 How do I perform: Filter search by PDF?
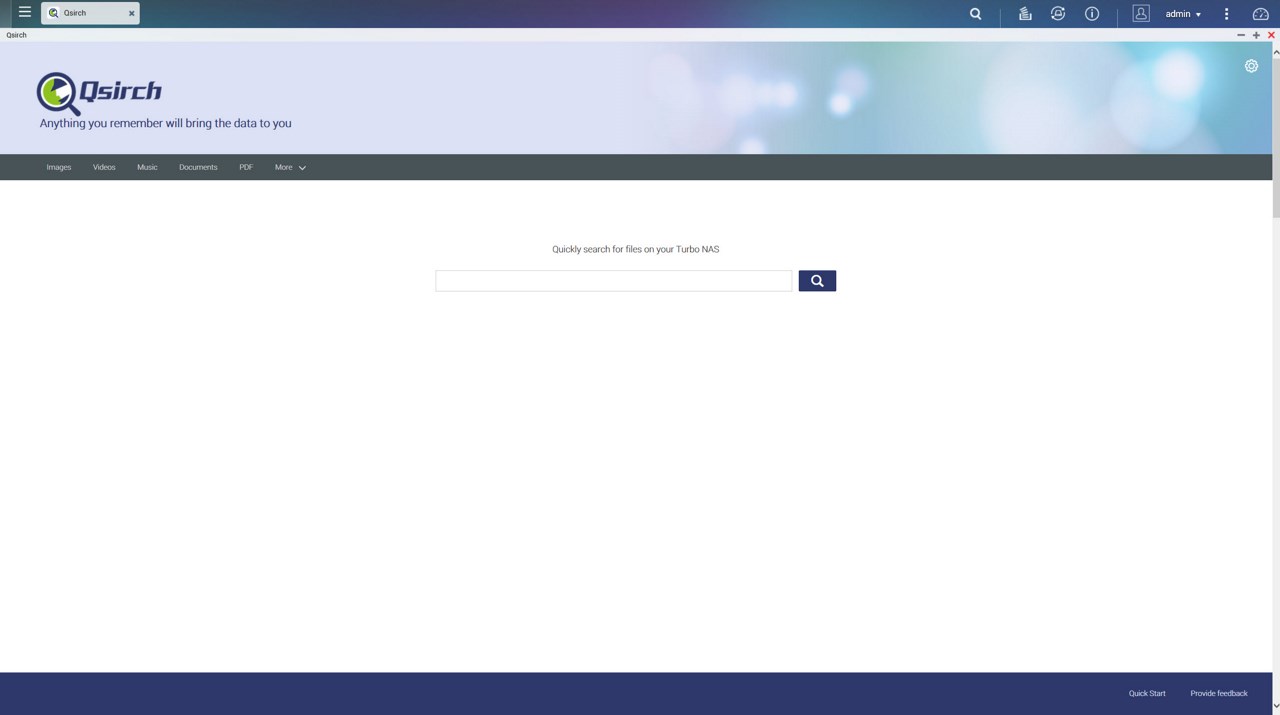pyautogui.click(x=246, y=167)
